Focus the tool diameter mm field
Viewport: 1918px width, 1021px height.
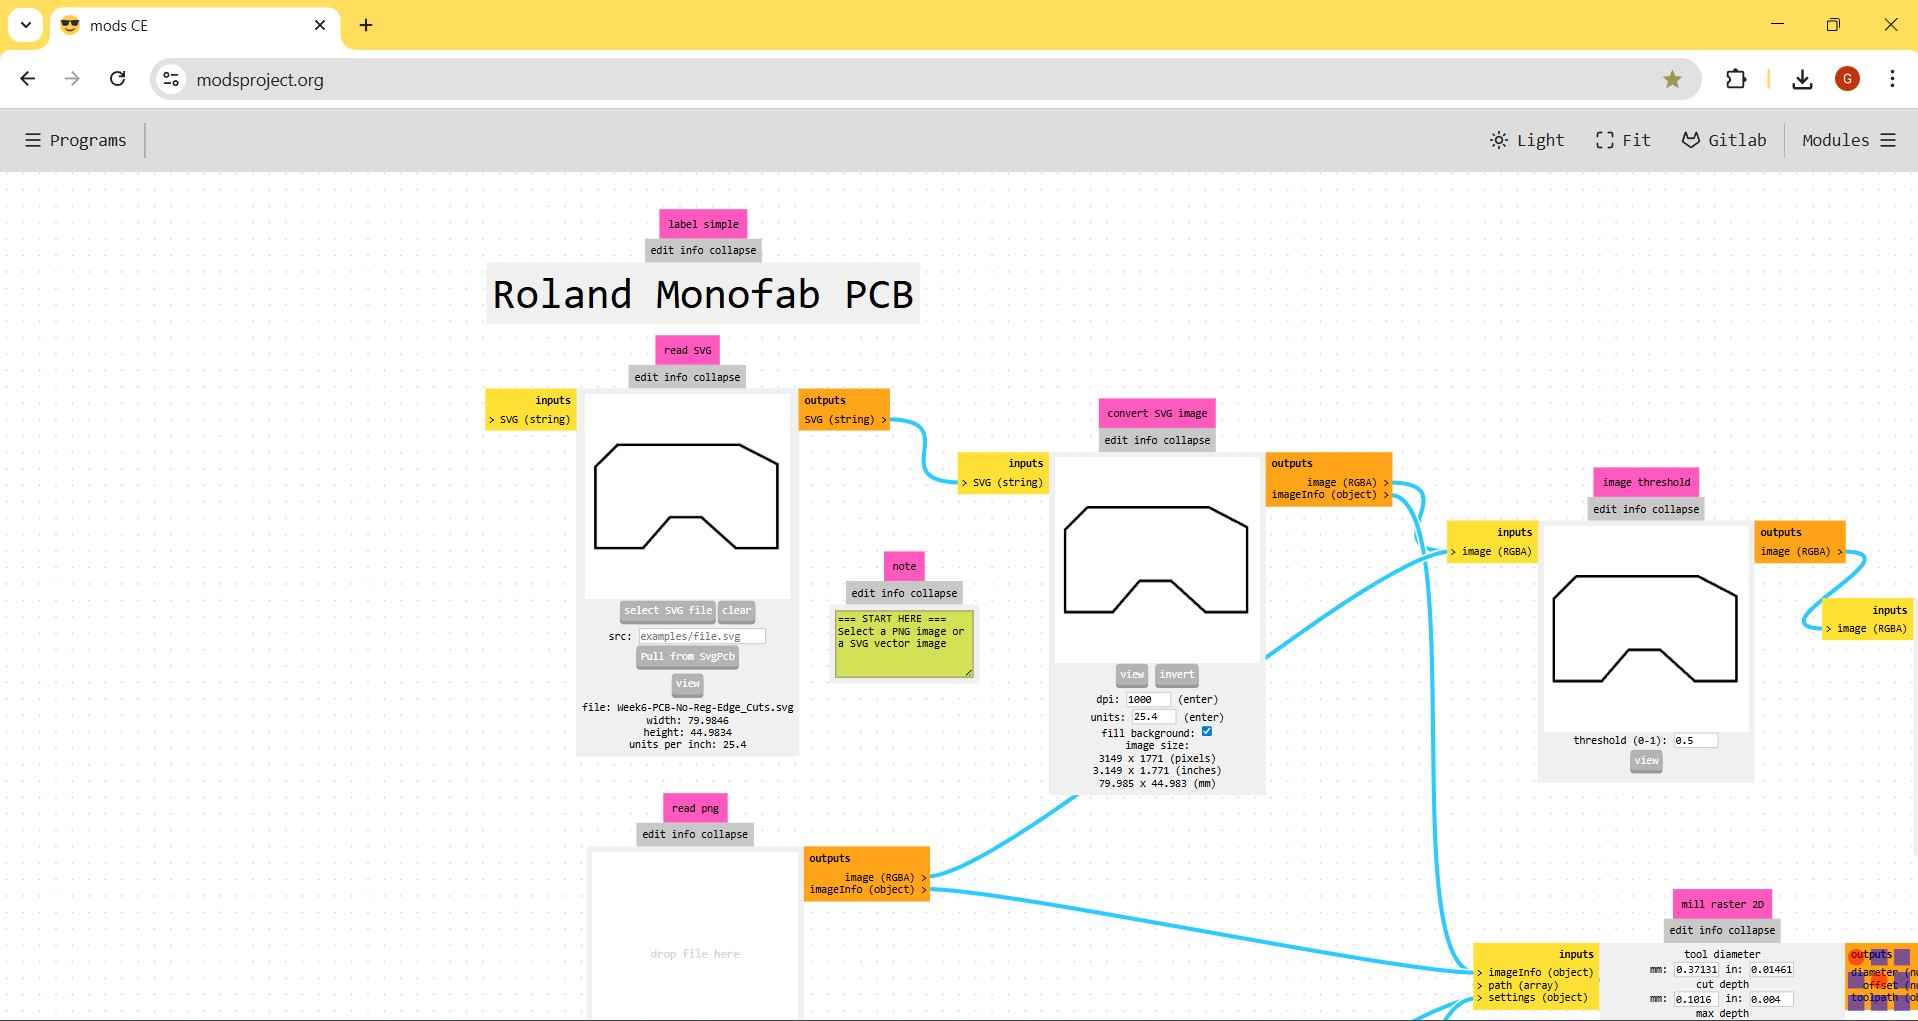(1696, 969)
